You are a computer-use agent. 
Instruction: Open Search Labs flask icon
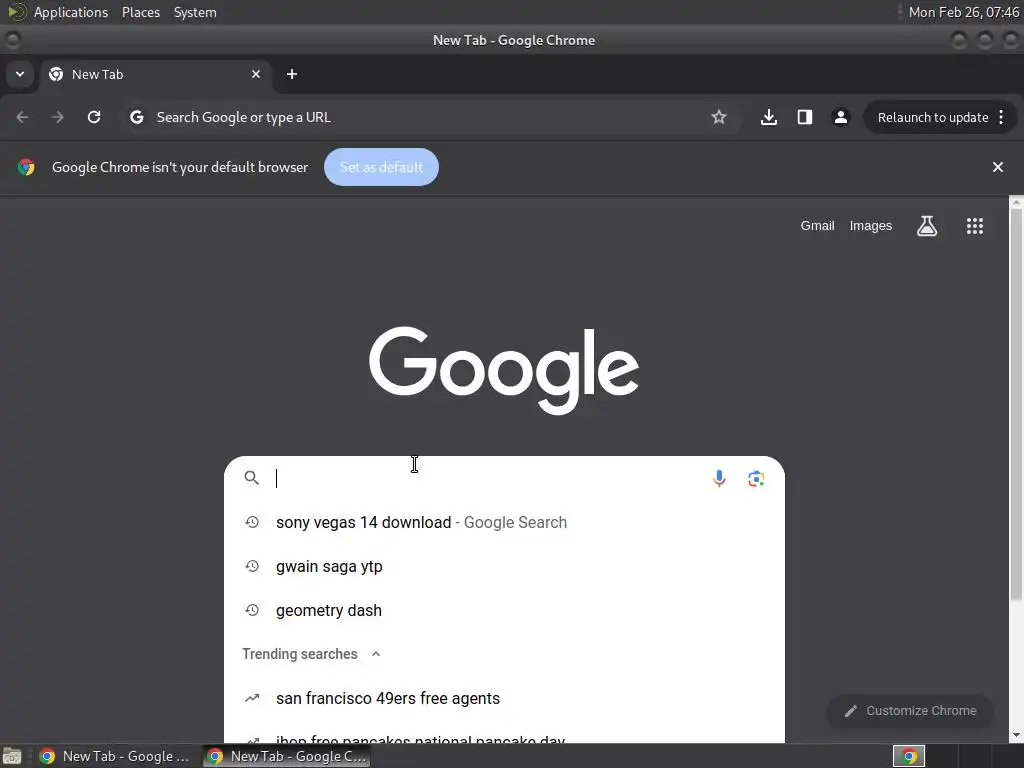pos(927,226)
